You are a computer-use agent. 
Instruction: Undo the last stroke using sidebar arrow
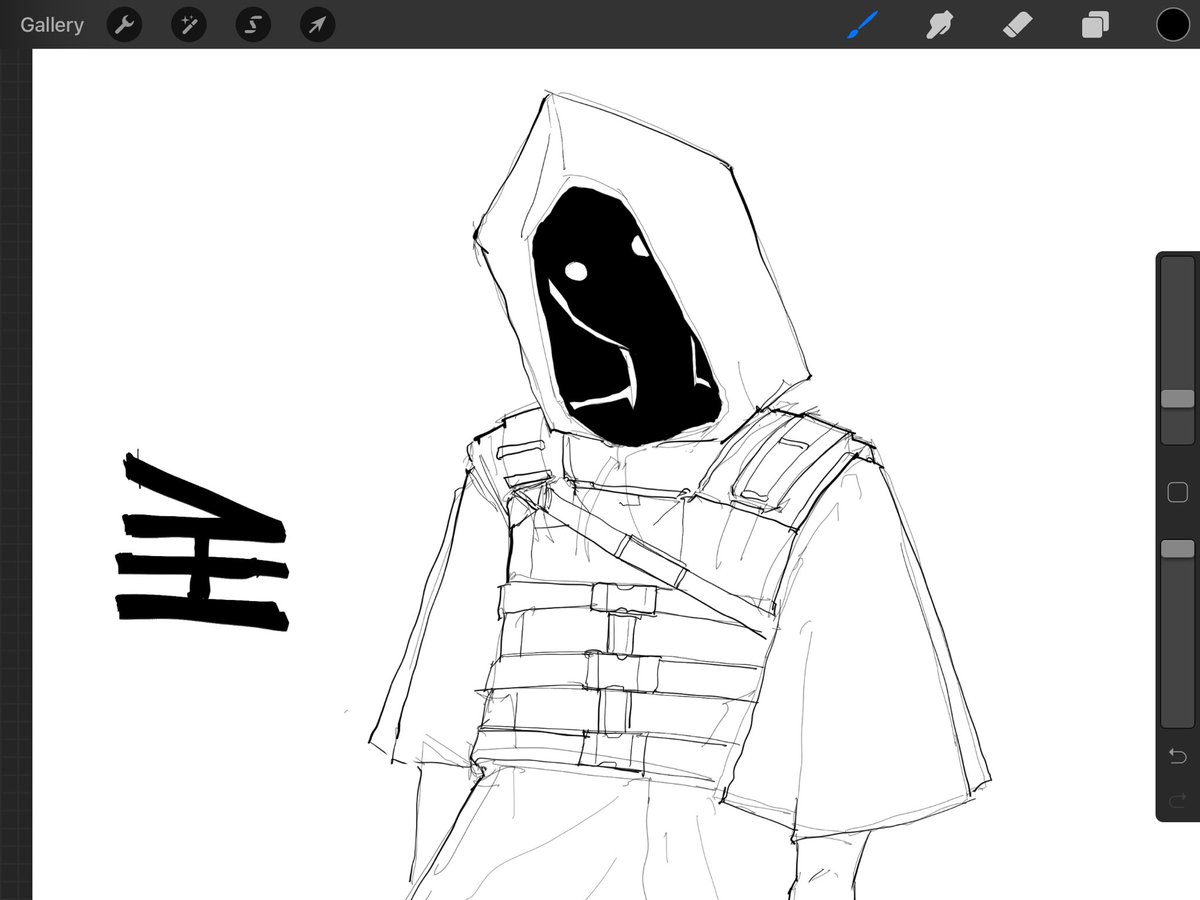click(x=1178, y=756)
